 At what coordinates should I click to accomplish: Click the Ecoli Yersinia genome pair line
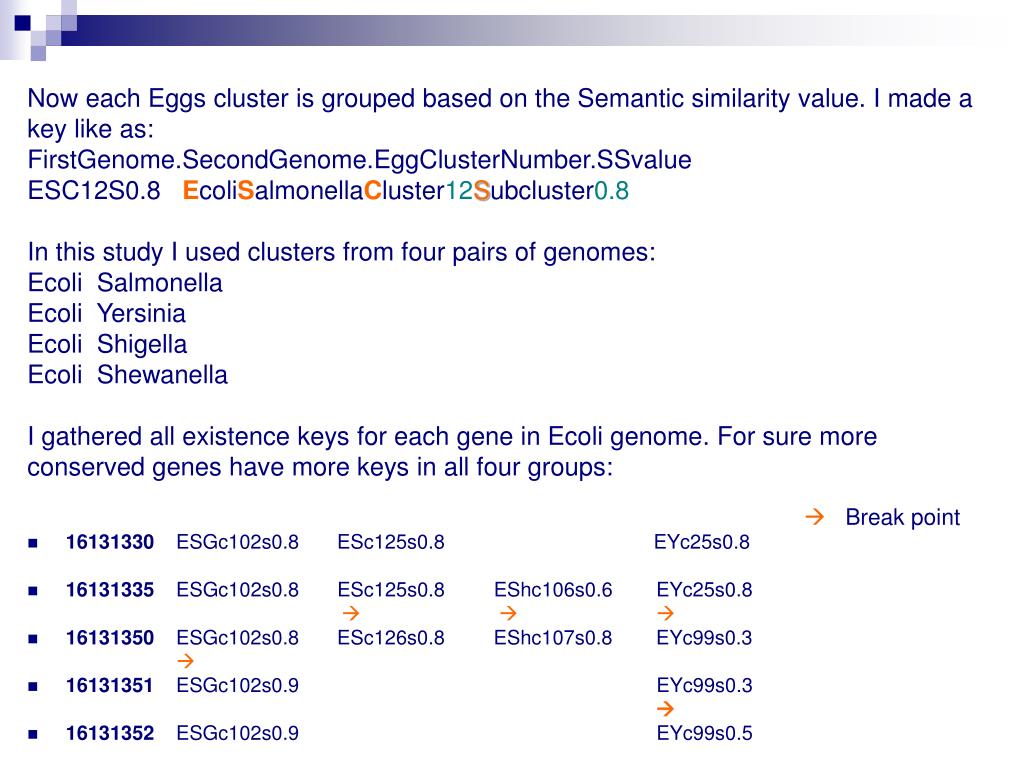point(106,313)
